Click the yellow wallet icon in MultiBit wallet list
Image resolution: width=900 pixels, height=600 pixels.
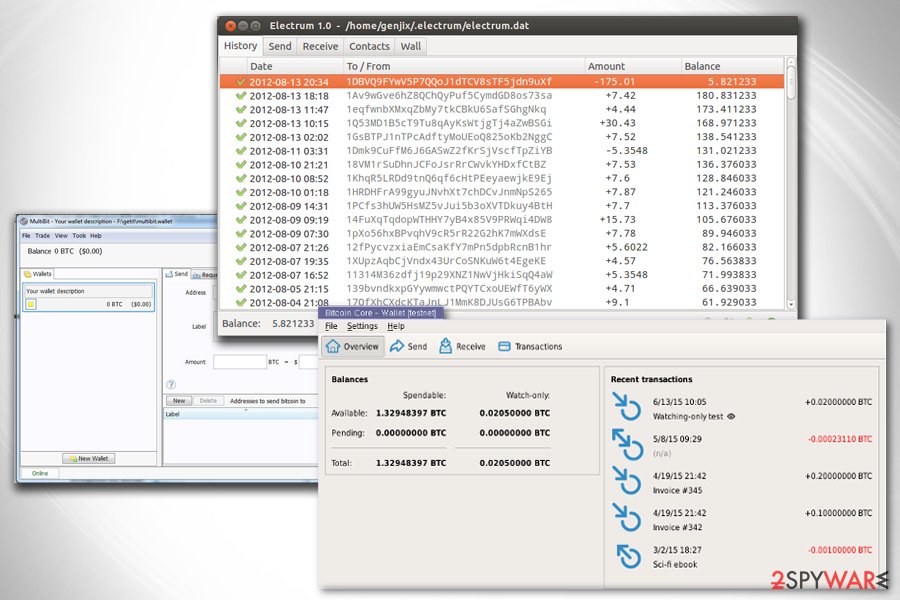coord(31,304)
